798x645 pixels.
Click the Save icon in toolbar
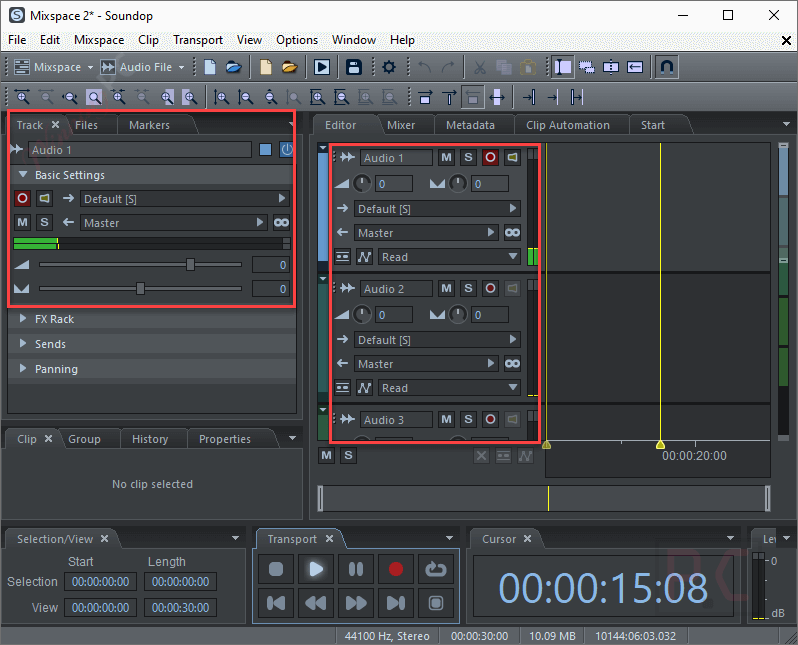(354, 67)
